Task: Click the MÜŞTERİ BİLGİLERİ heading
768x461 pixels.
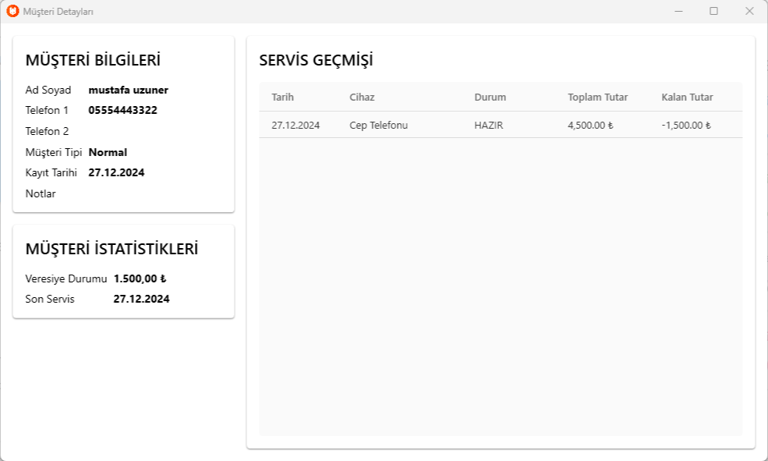Action: (93, 60)
